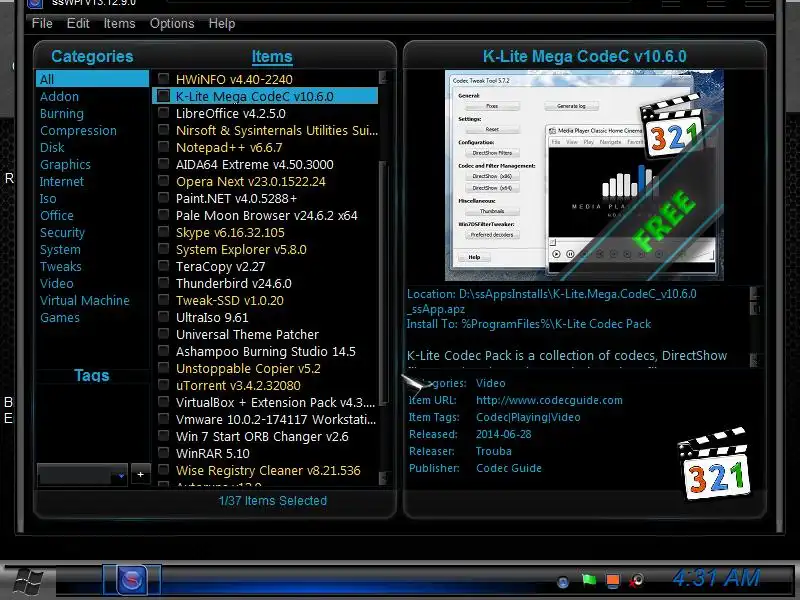Select Pale Moon Browser v24.6.2 x64 item
This screenshot has width=800, height=600.
point(266,215)
